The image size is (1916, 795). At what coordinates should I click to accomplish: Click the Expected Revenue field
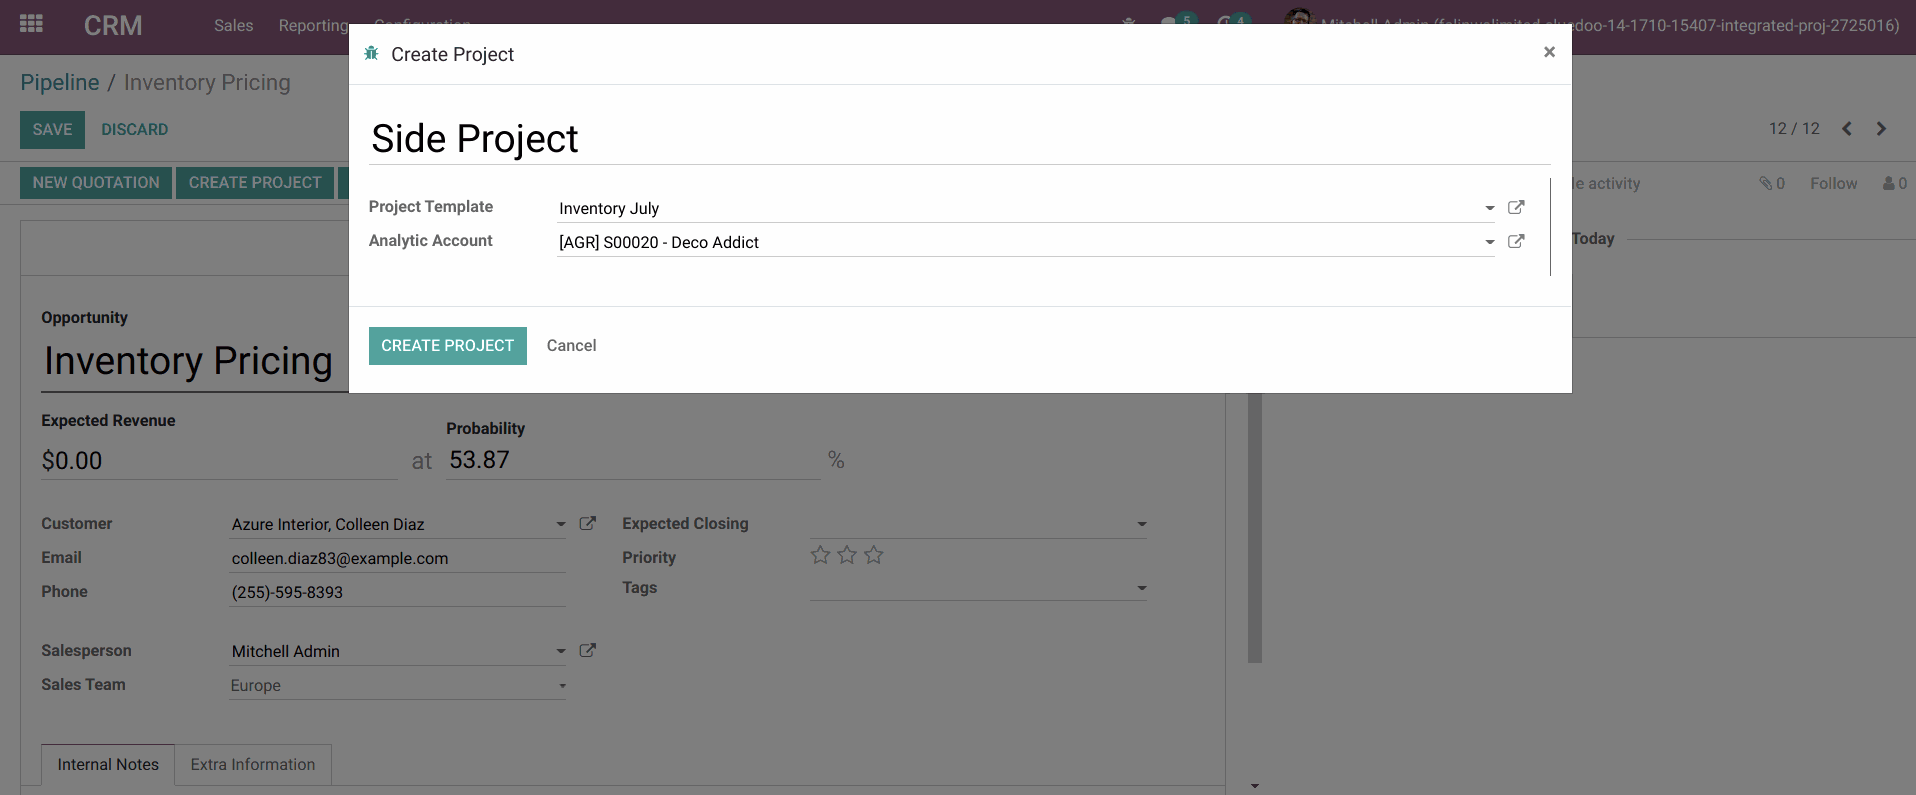pos(219,461)
